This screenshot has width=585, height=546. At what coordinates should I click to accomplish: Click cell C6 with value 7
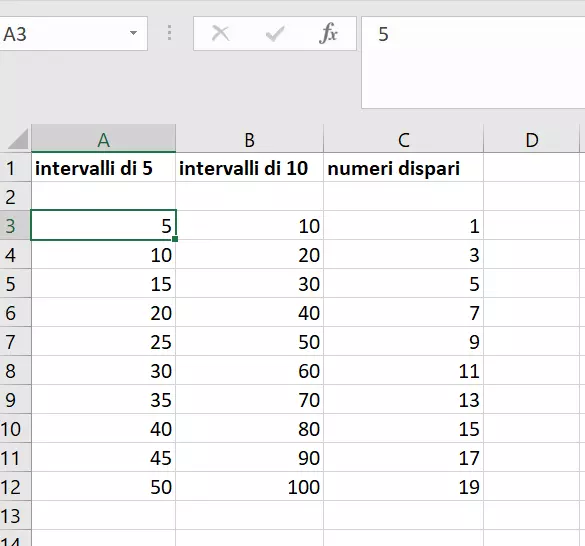click(x=403, y=312)
